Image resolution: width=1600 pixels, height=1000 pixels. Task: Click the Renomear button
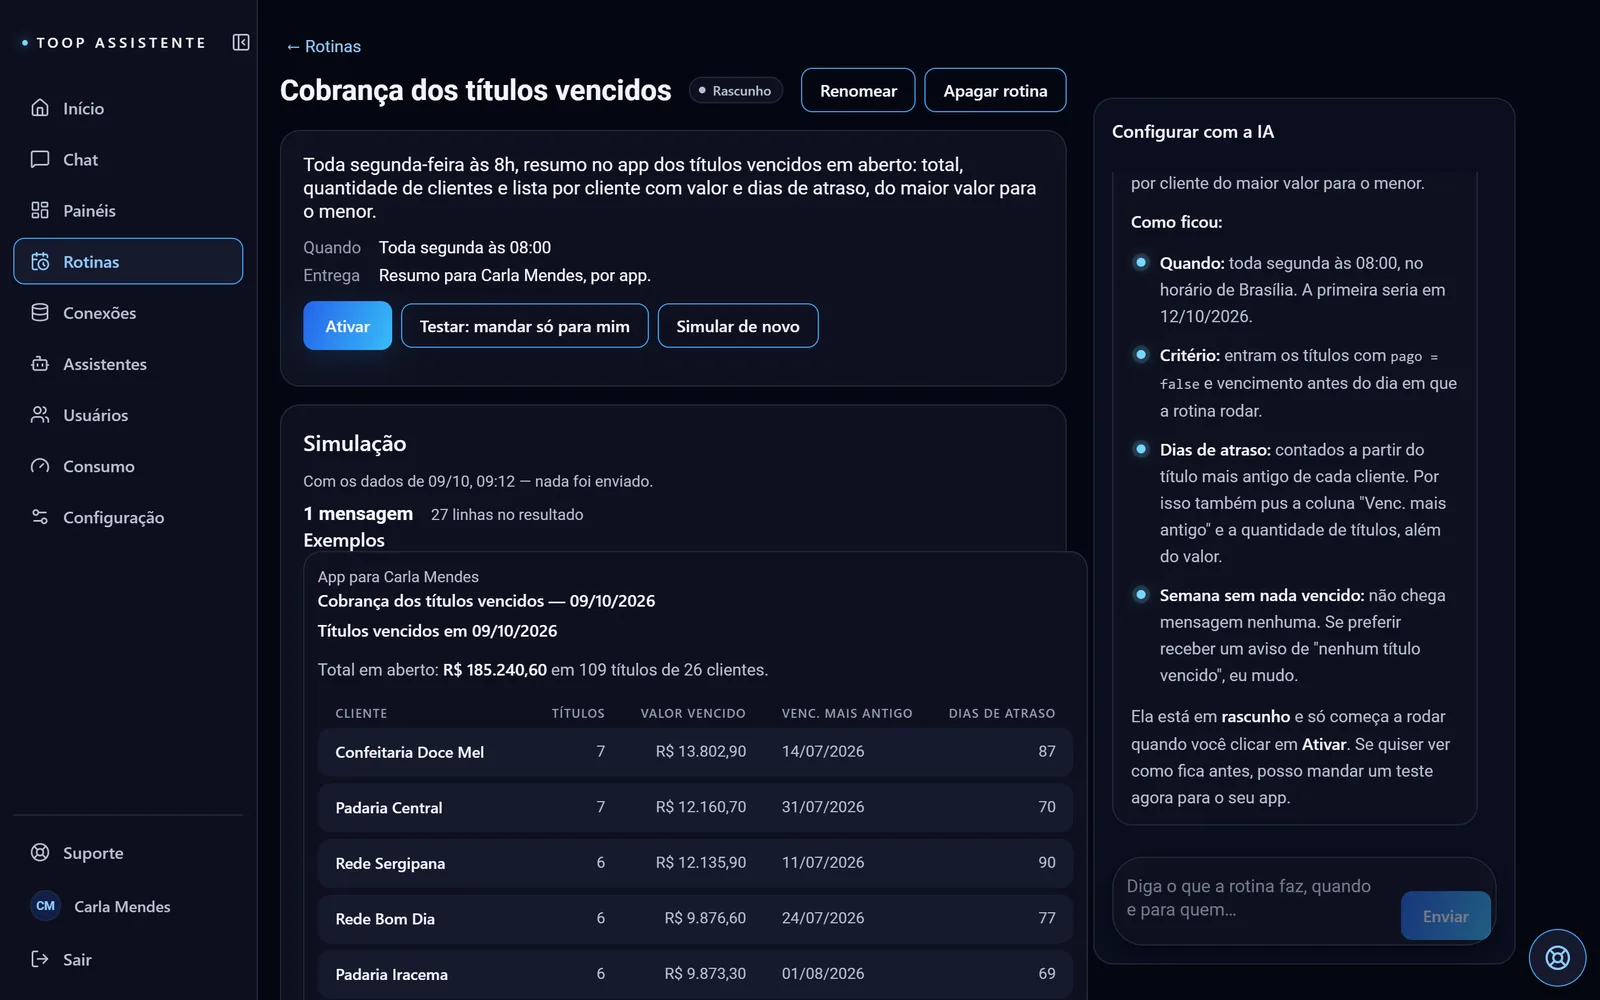(x=858, y=90)
